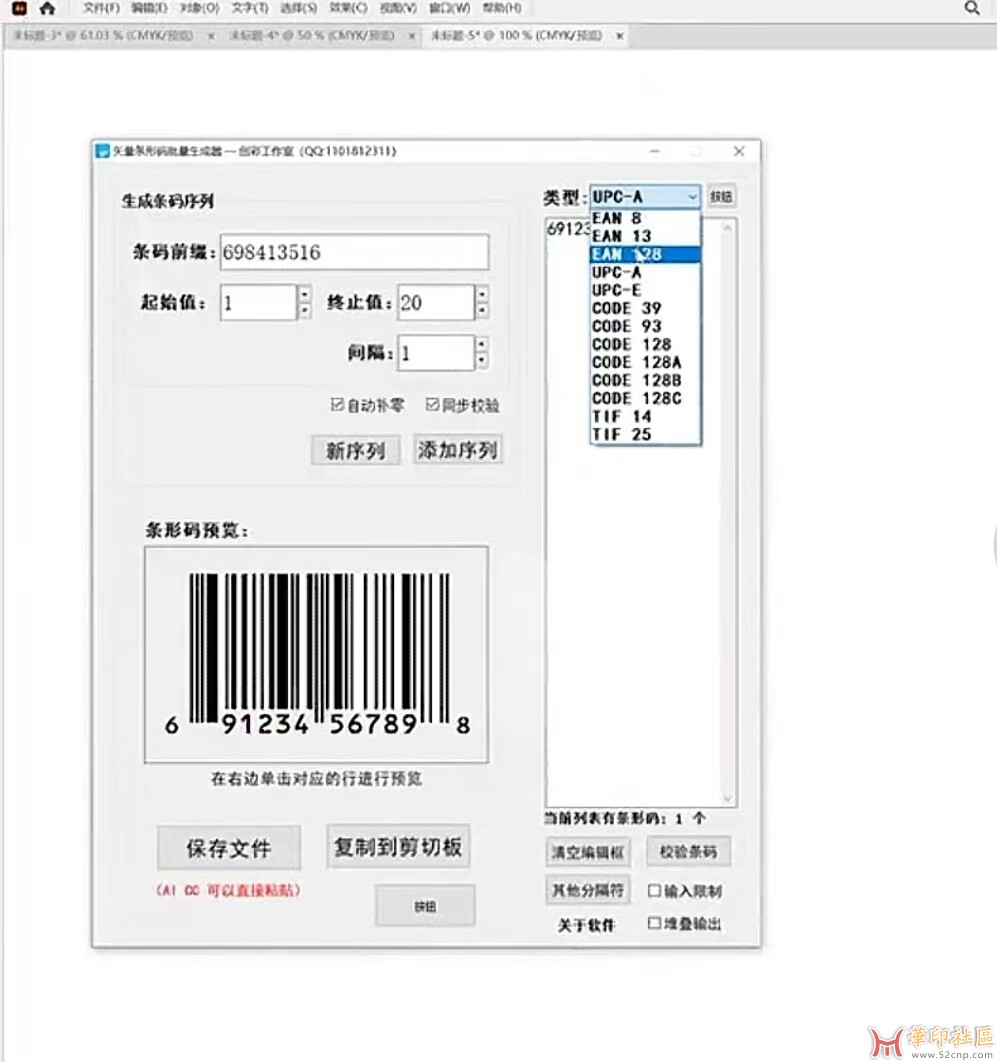997x1062 pixels.
Task: Click the small 按钮 next to 类型 dropdown
Action: click(721, 196)
